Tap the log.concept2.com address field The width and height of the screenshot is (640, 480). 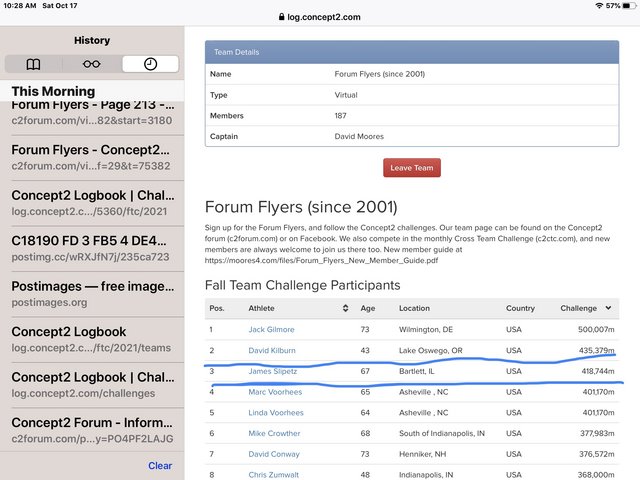pyautogui.click(x=320, y=17)
